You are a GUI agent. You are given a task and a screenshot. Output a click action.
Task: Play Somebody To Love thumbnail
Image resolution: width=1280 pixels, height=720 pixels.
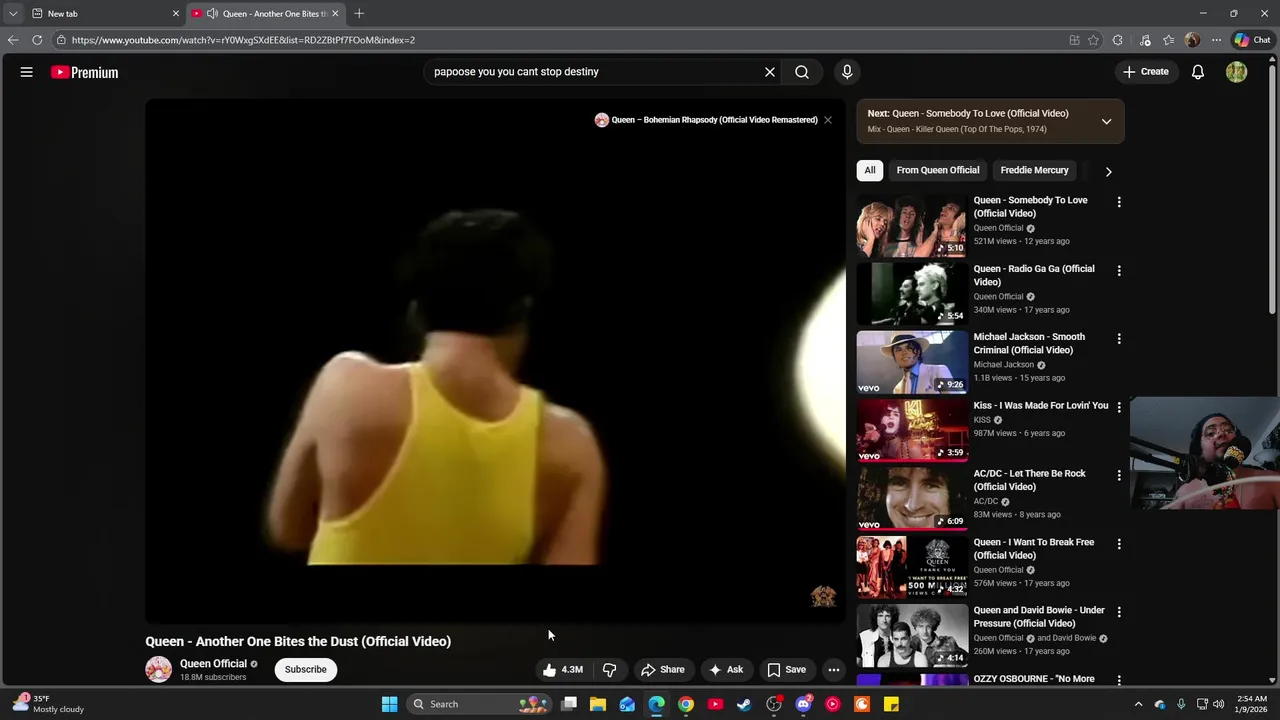pyautogui.click(x=912, y=226)
